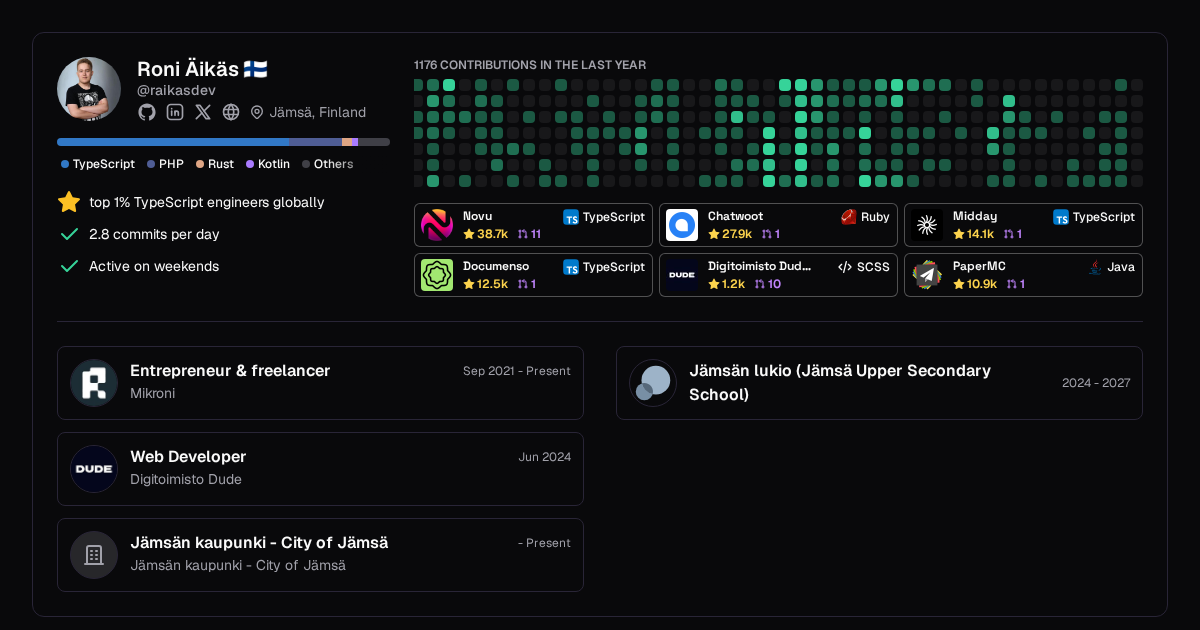Open the X (Twitter) profile icon
The height and width of the screenshot is (630, 1200).
click(203, 112)
